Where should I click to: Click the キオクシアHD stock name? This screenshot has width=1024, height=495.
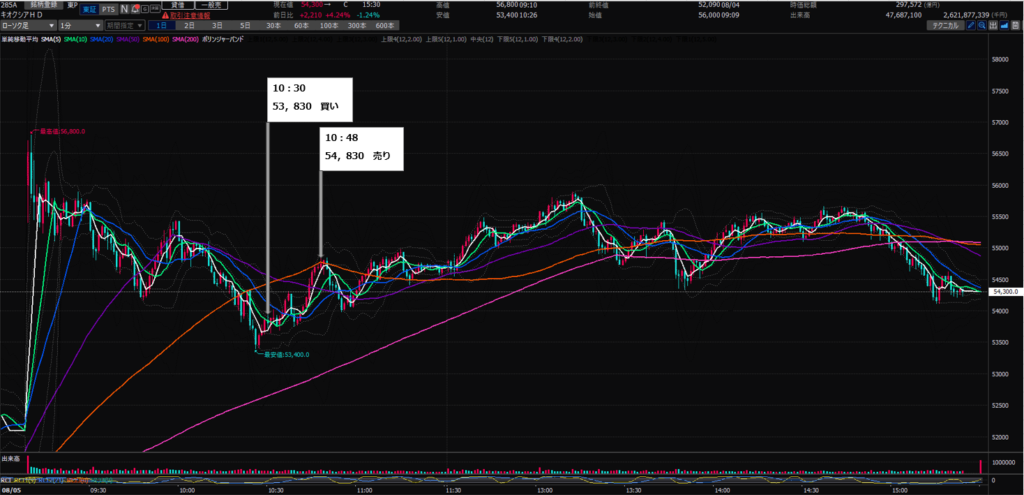22,15
